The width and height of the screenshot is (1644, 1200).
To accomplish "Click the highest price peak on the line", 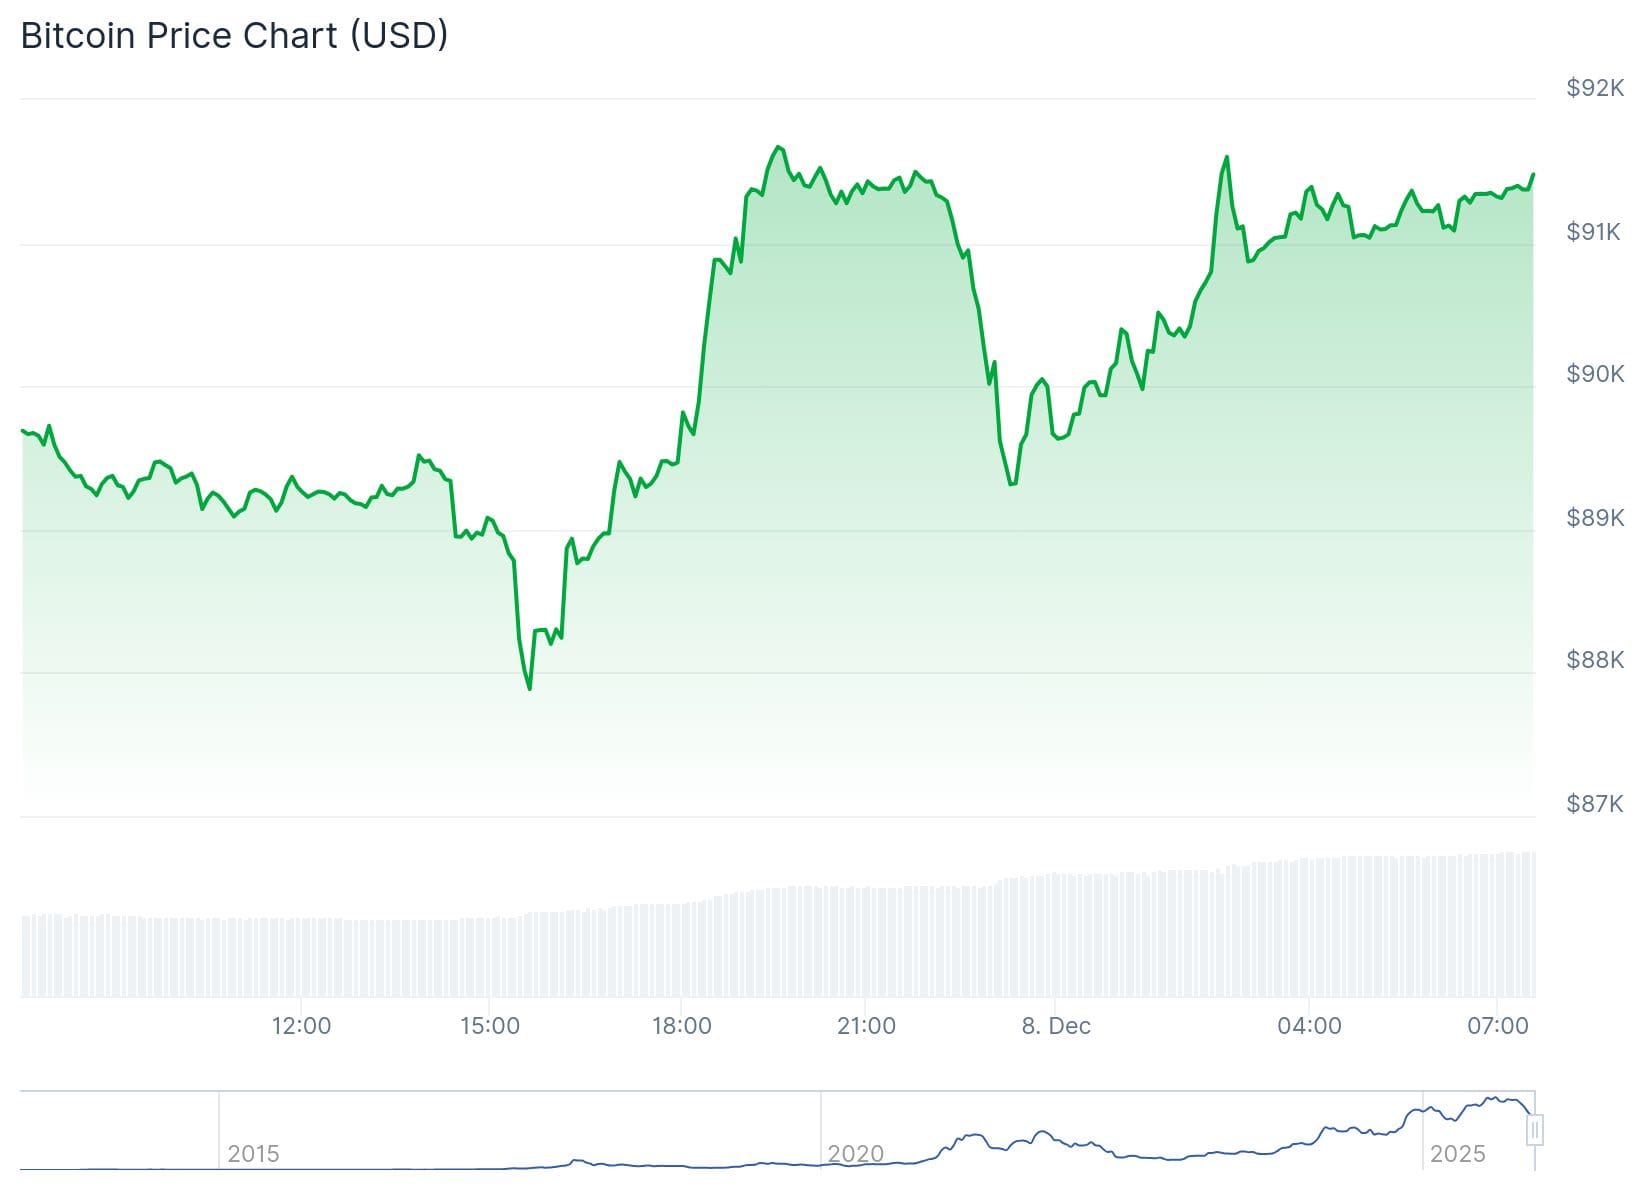I will [x=778, y=147].
